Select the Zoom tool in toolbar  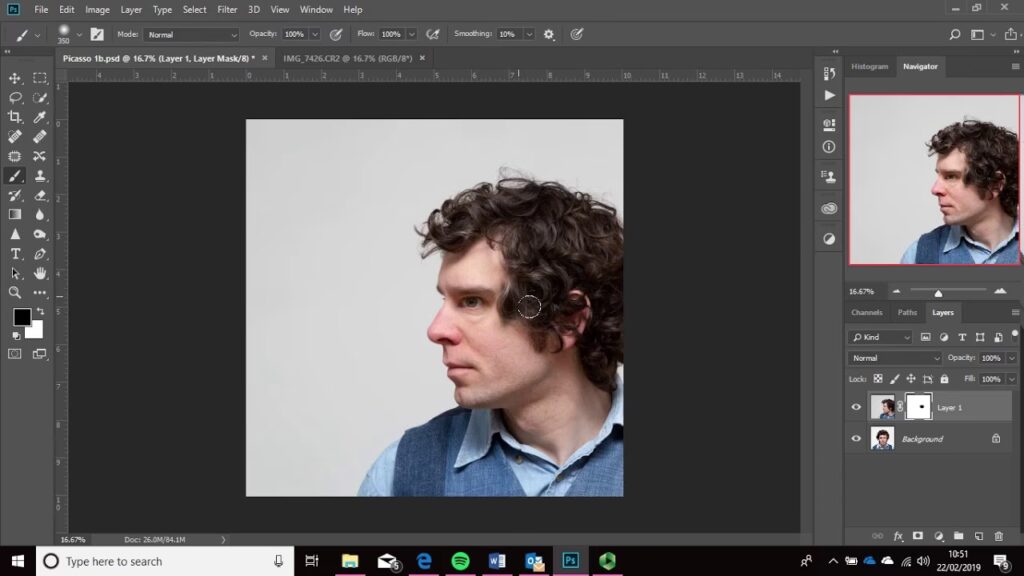(15, 292)
